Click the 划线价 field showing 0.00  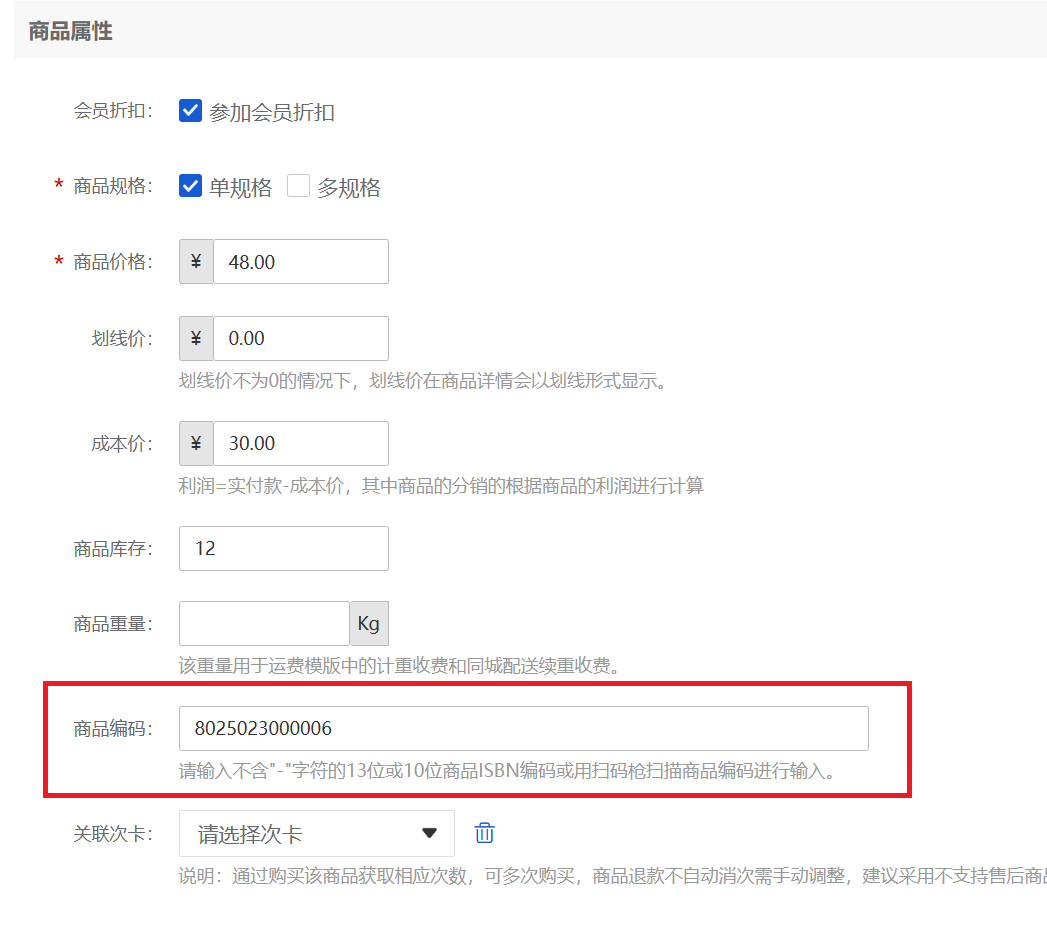(x=300, y=339)
